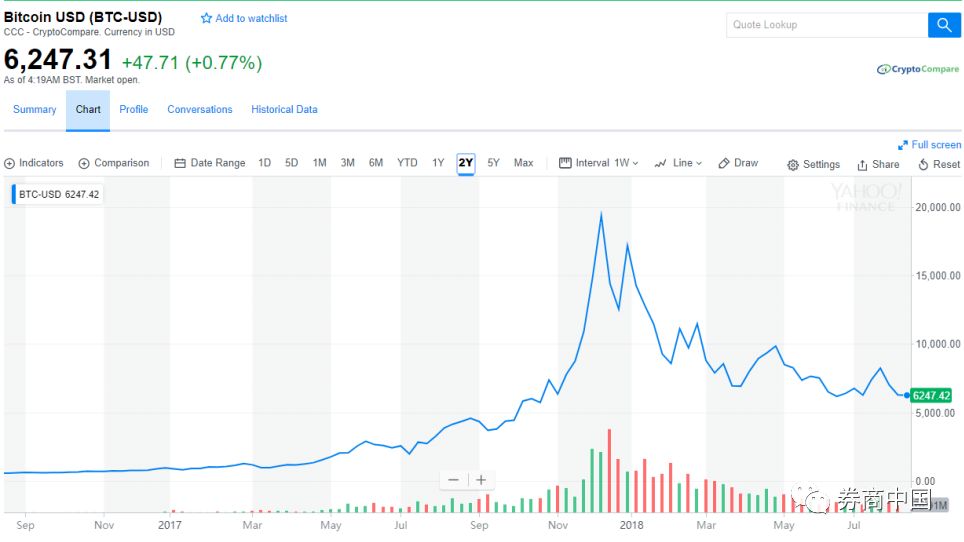Zoom in with the plus button
The width and height of the screenshot is (964, 542).
[x=481, y=480]
